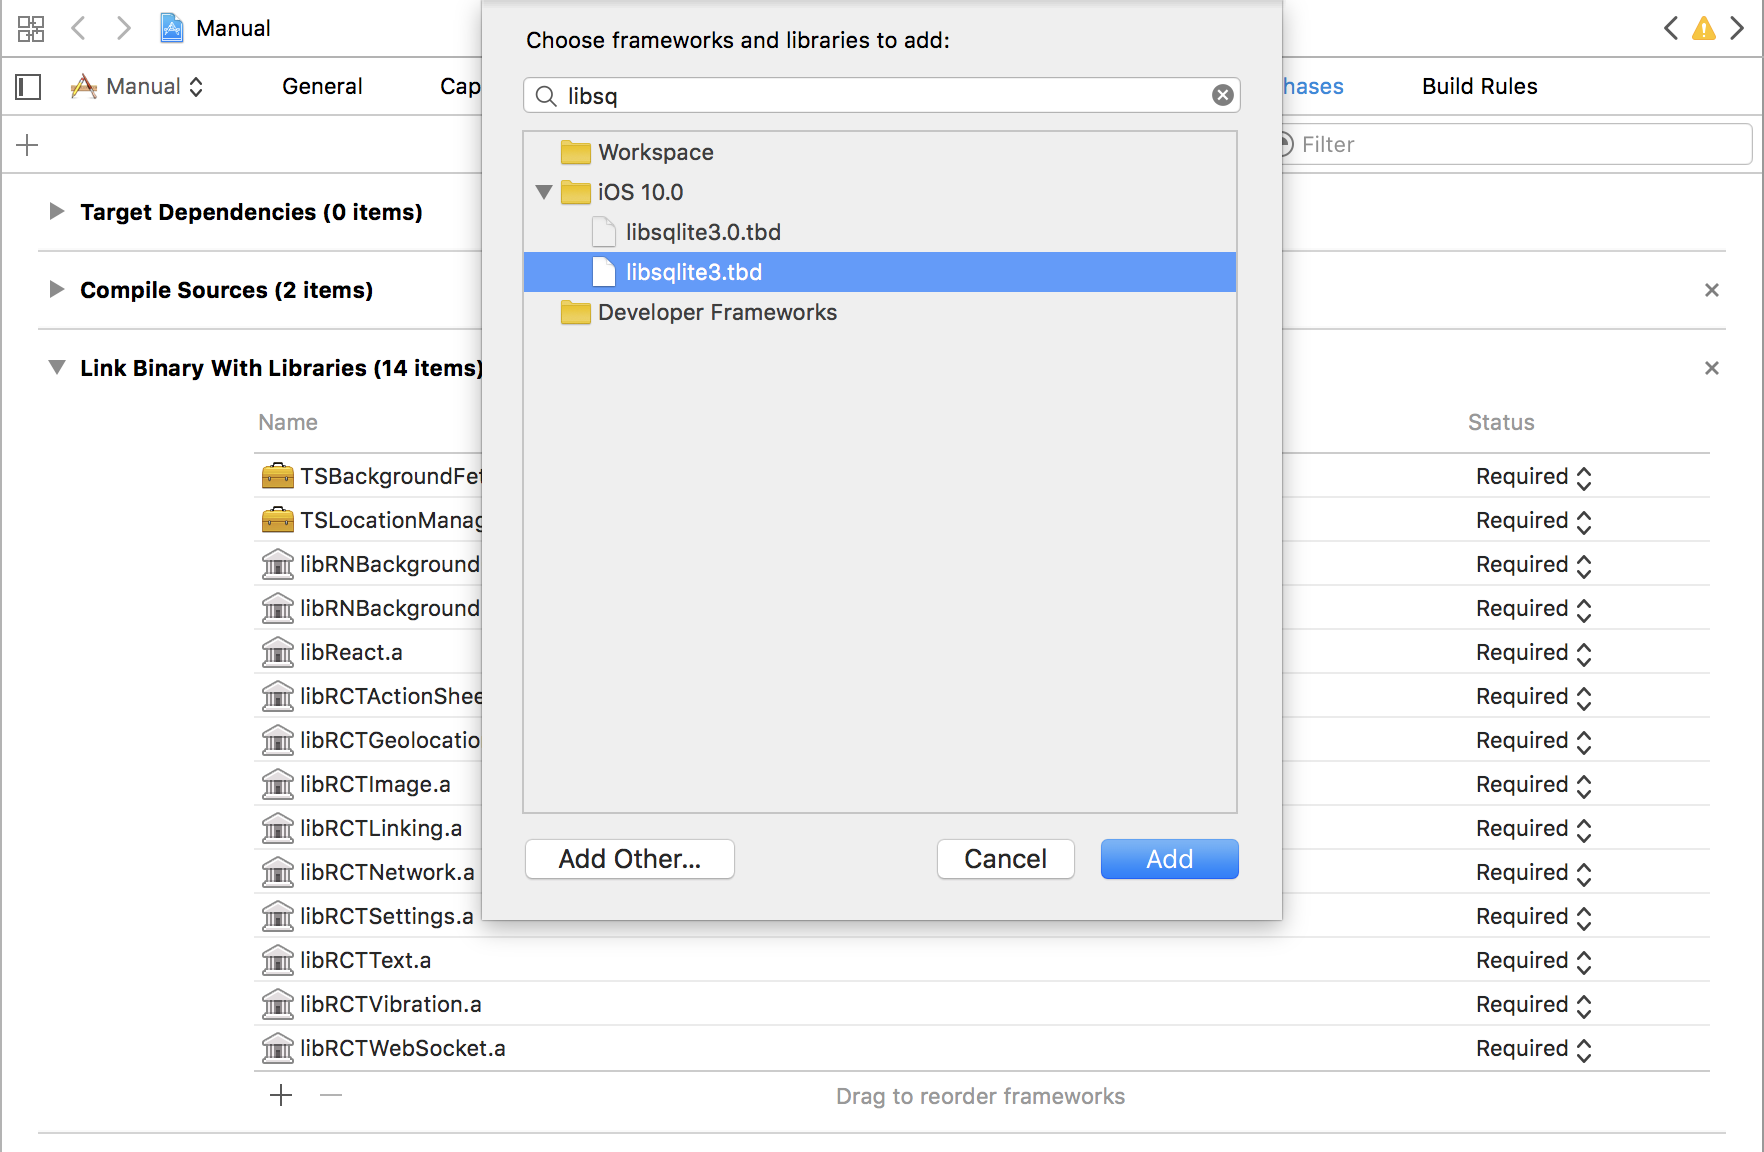
Task: Select libsqlite3.tbd in the list
Action: pos(880,272)
